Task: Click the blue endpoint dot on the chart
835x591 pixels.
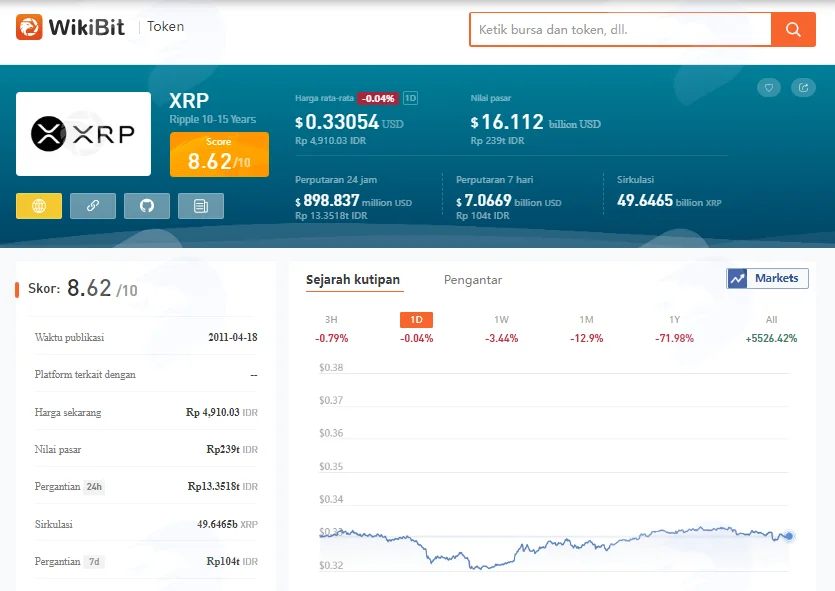Action: [x=789, y=536]
